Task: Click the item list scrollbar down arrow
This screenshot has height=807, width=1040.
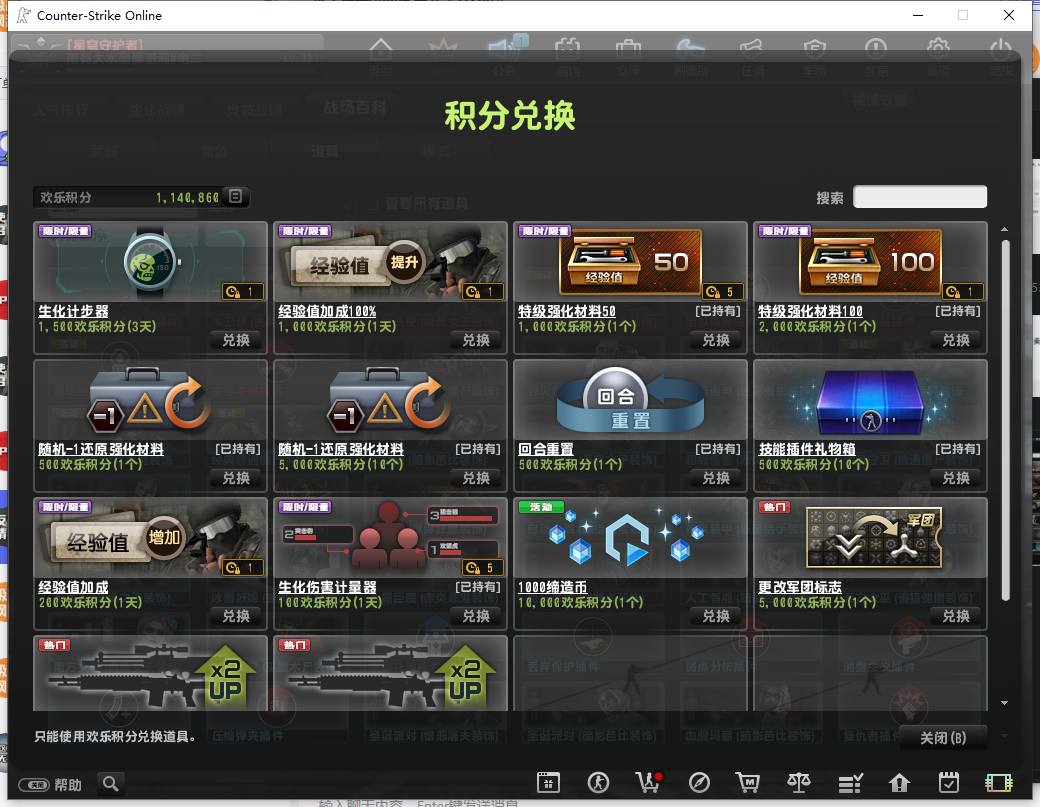Action: pyautogui.click(x=1005, y=703)
